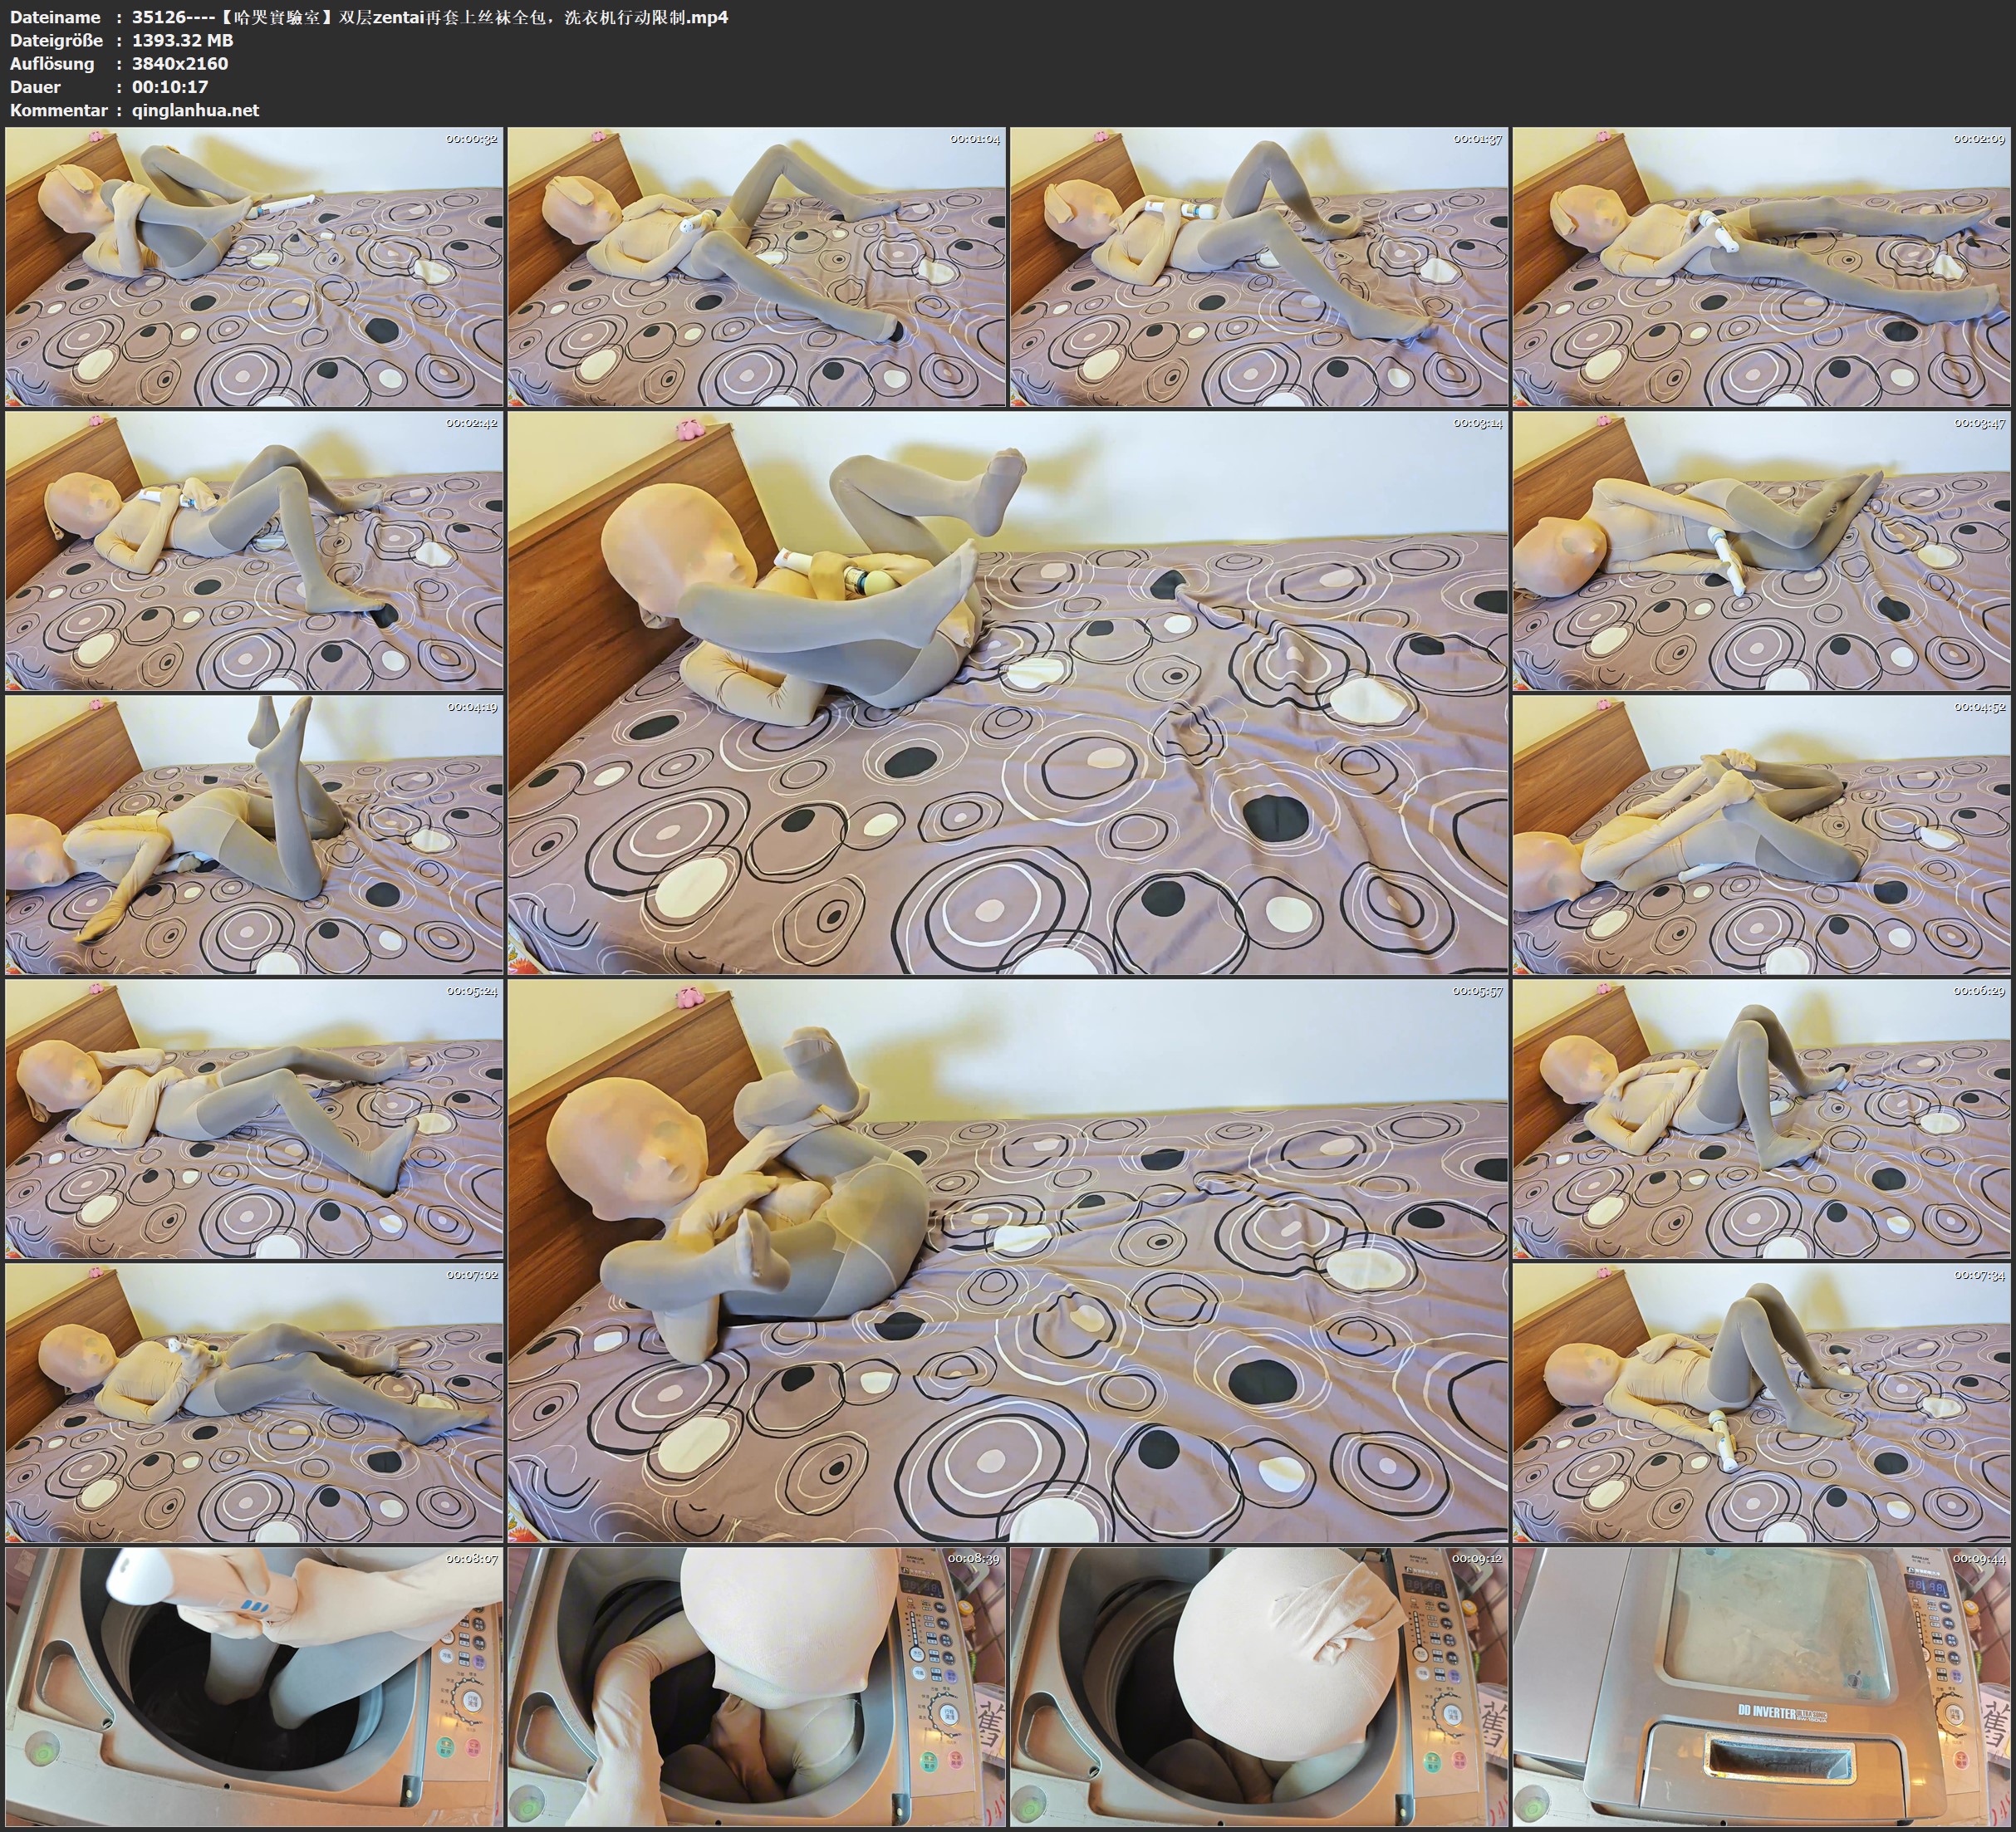This screenshot has height=1832, width=2016.
Task: Open the frame at 00:07:34
Action: pos(1761,1402)
